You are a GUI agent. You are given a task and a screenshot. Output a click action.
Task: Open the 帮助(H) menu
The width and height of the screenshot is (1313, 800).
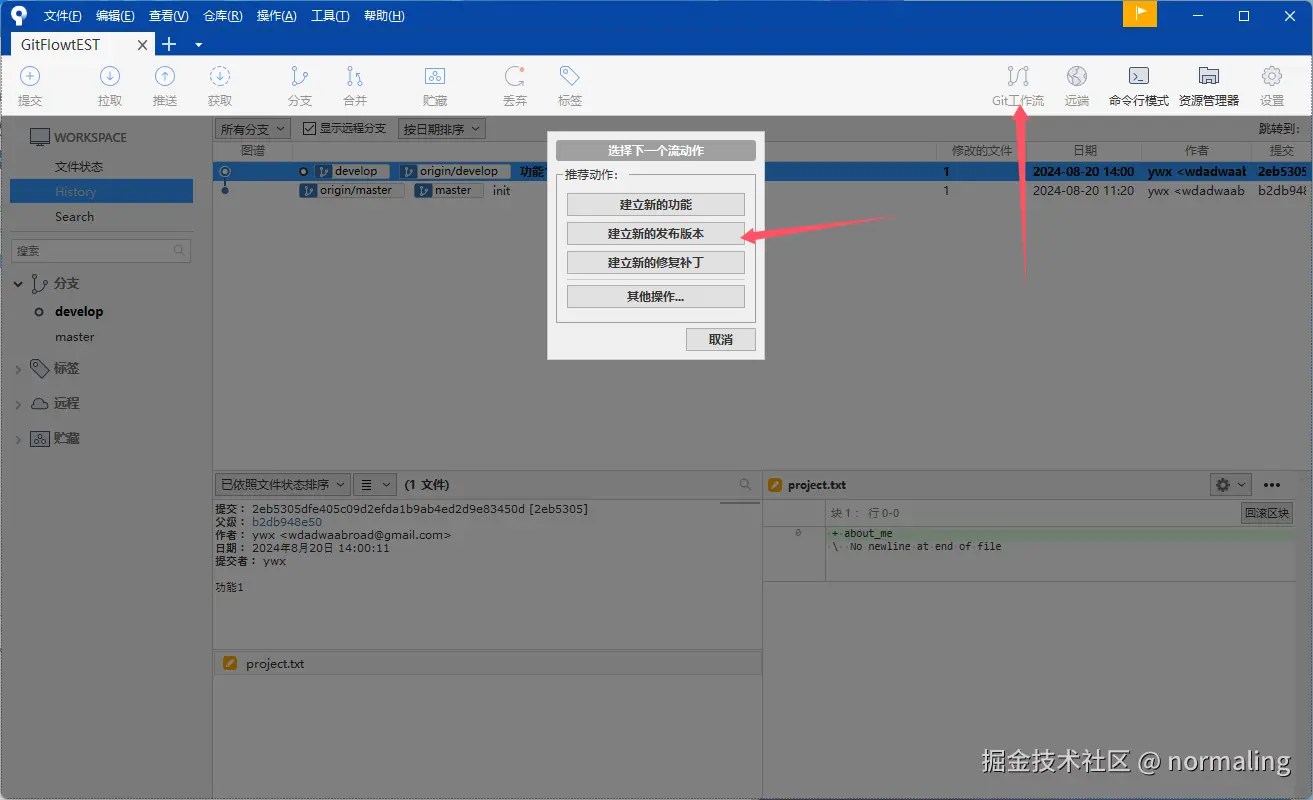click(x=384, y=16)
